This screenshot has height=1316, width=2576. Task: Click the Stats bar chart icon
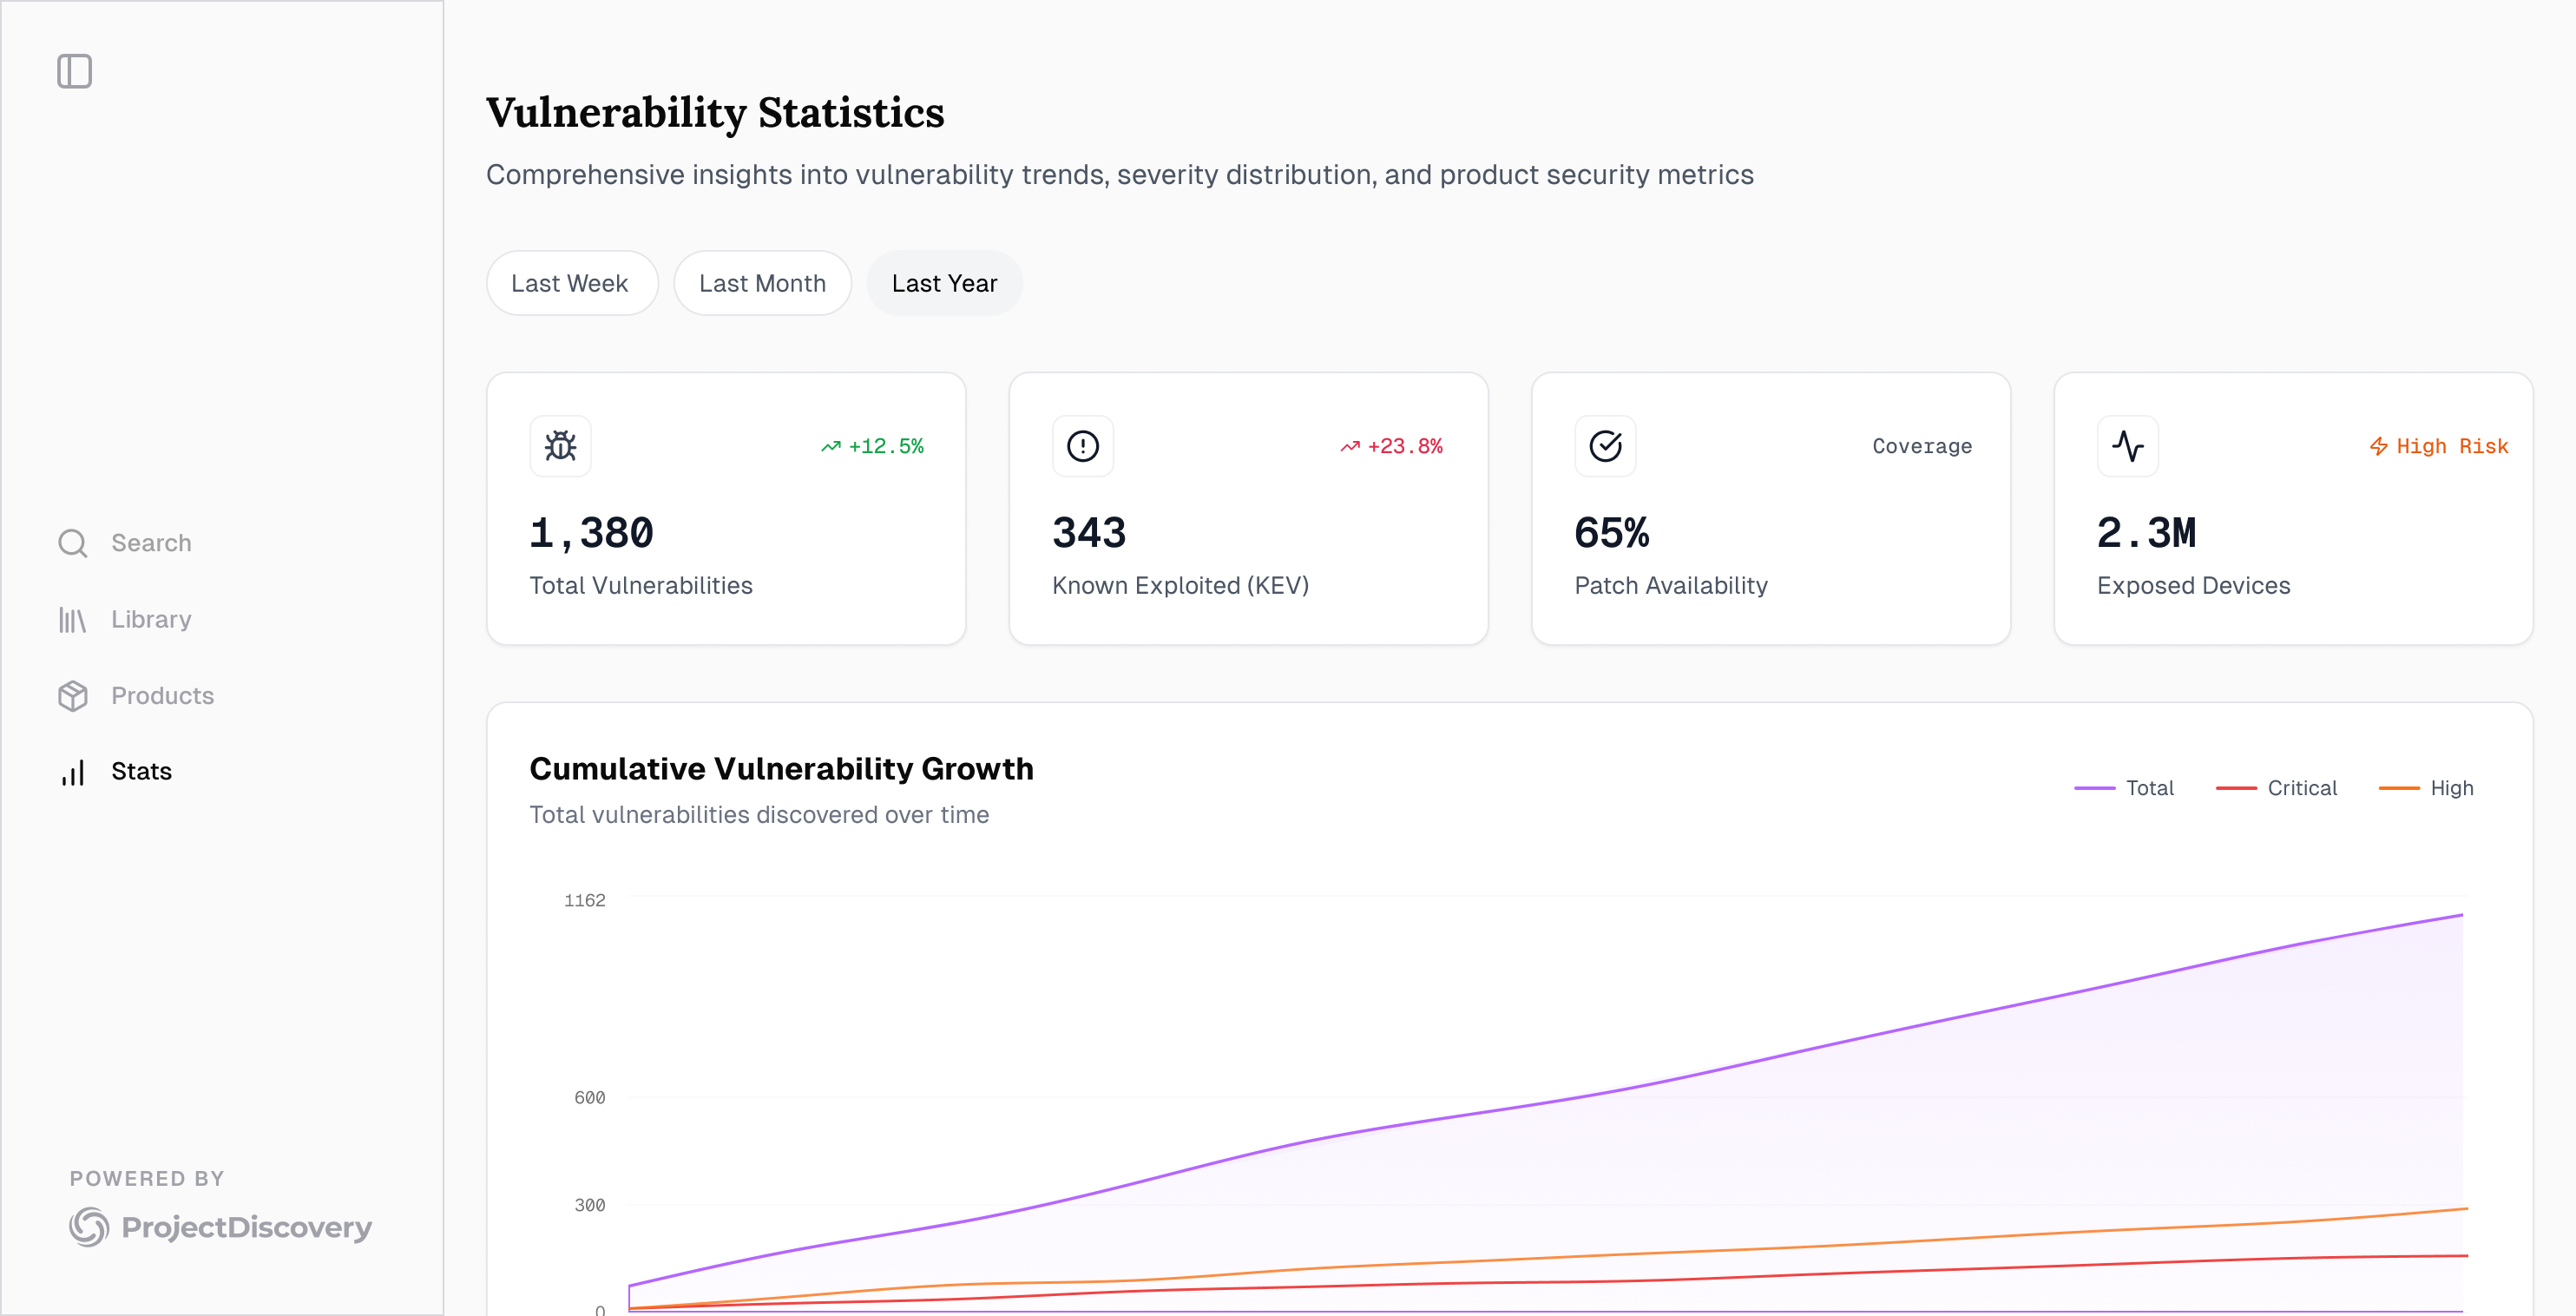(x=72, y=772)
